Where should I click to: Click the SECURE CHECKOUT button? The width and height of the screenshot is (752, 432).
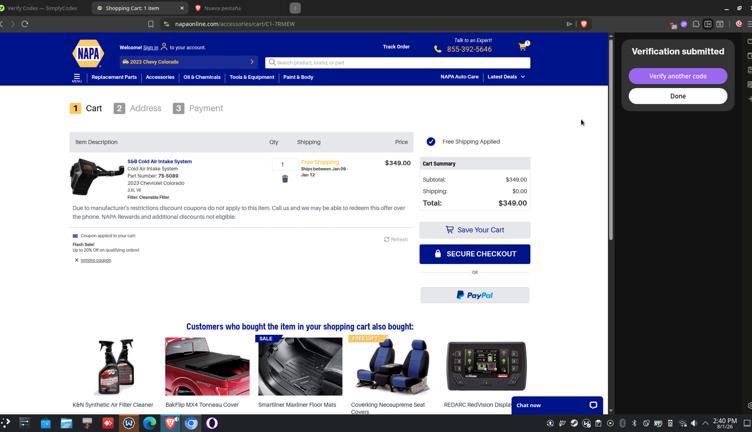[475, 254]
